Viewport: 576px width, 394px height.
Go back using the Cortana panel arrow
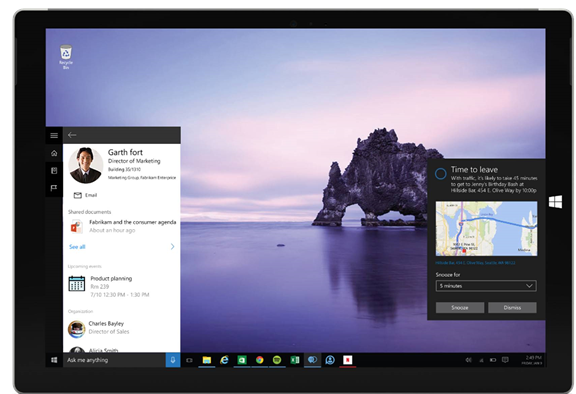[72, 135]
